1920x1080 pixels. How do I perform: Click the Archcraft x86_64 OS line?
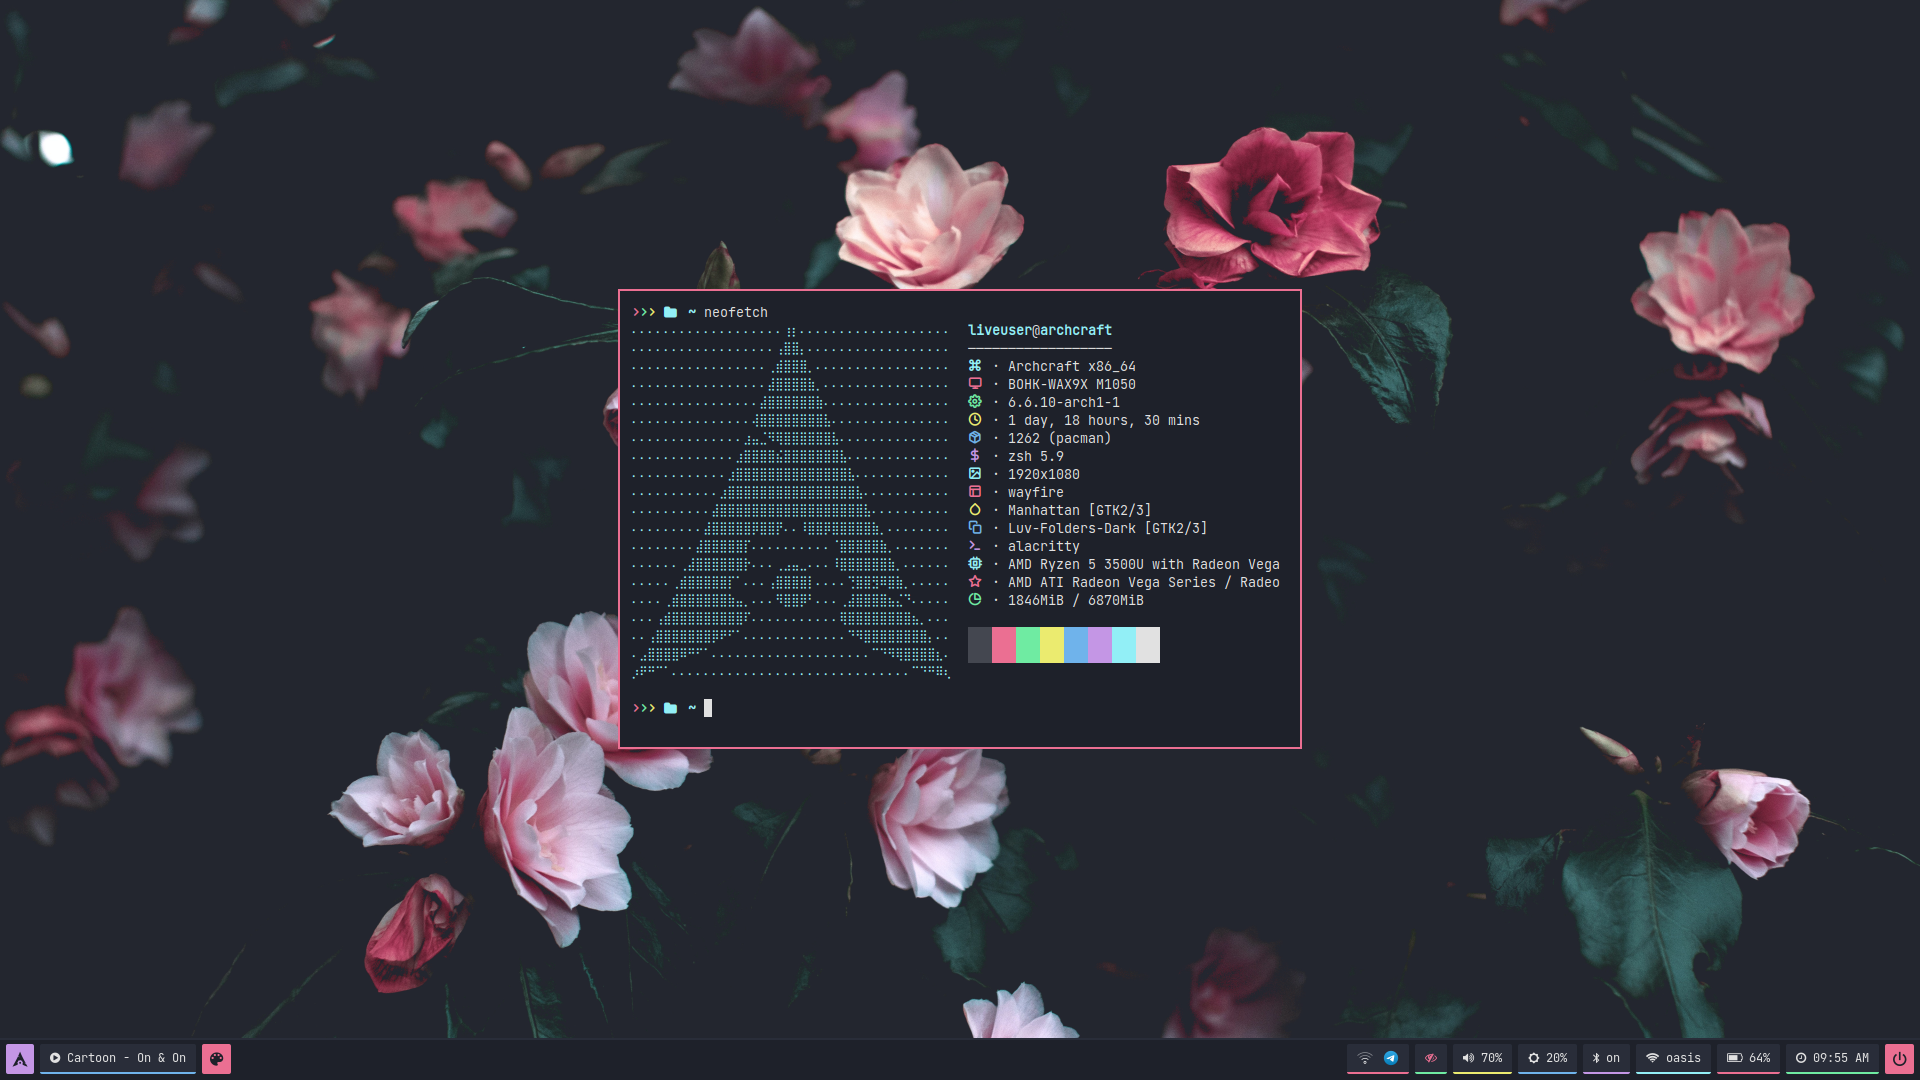tap(1071, 366)
